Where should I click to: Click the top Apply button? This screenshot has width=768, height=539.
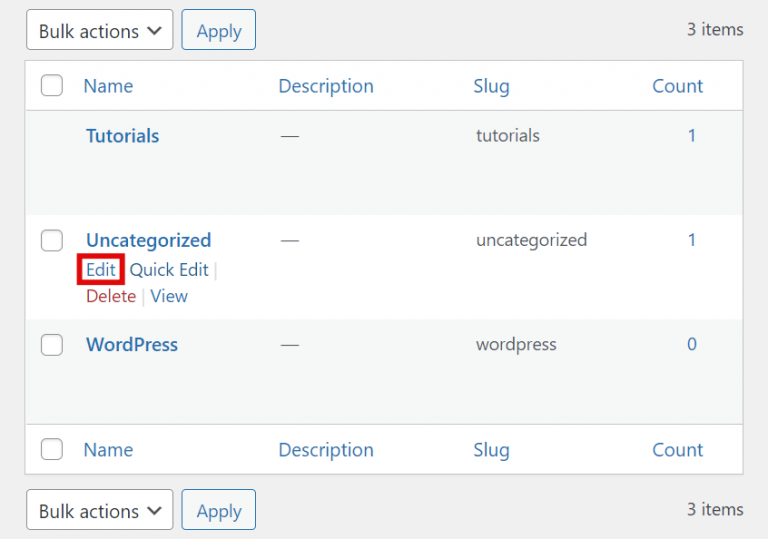click(x=219, y=31)
